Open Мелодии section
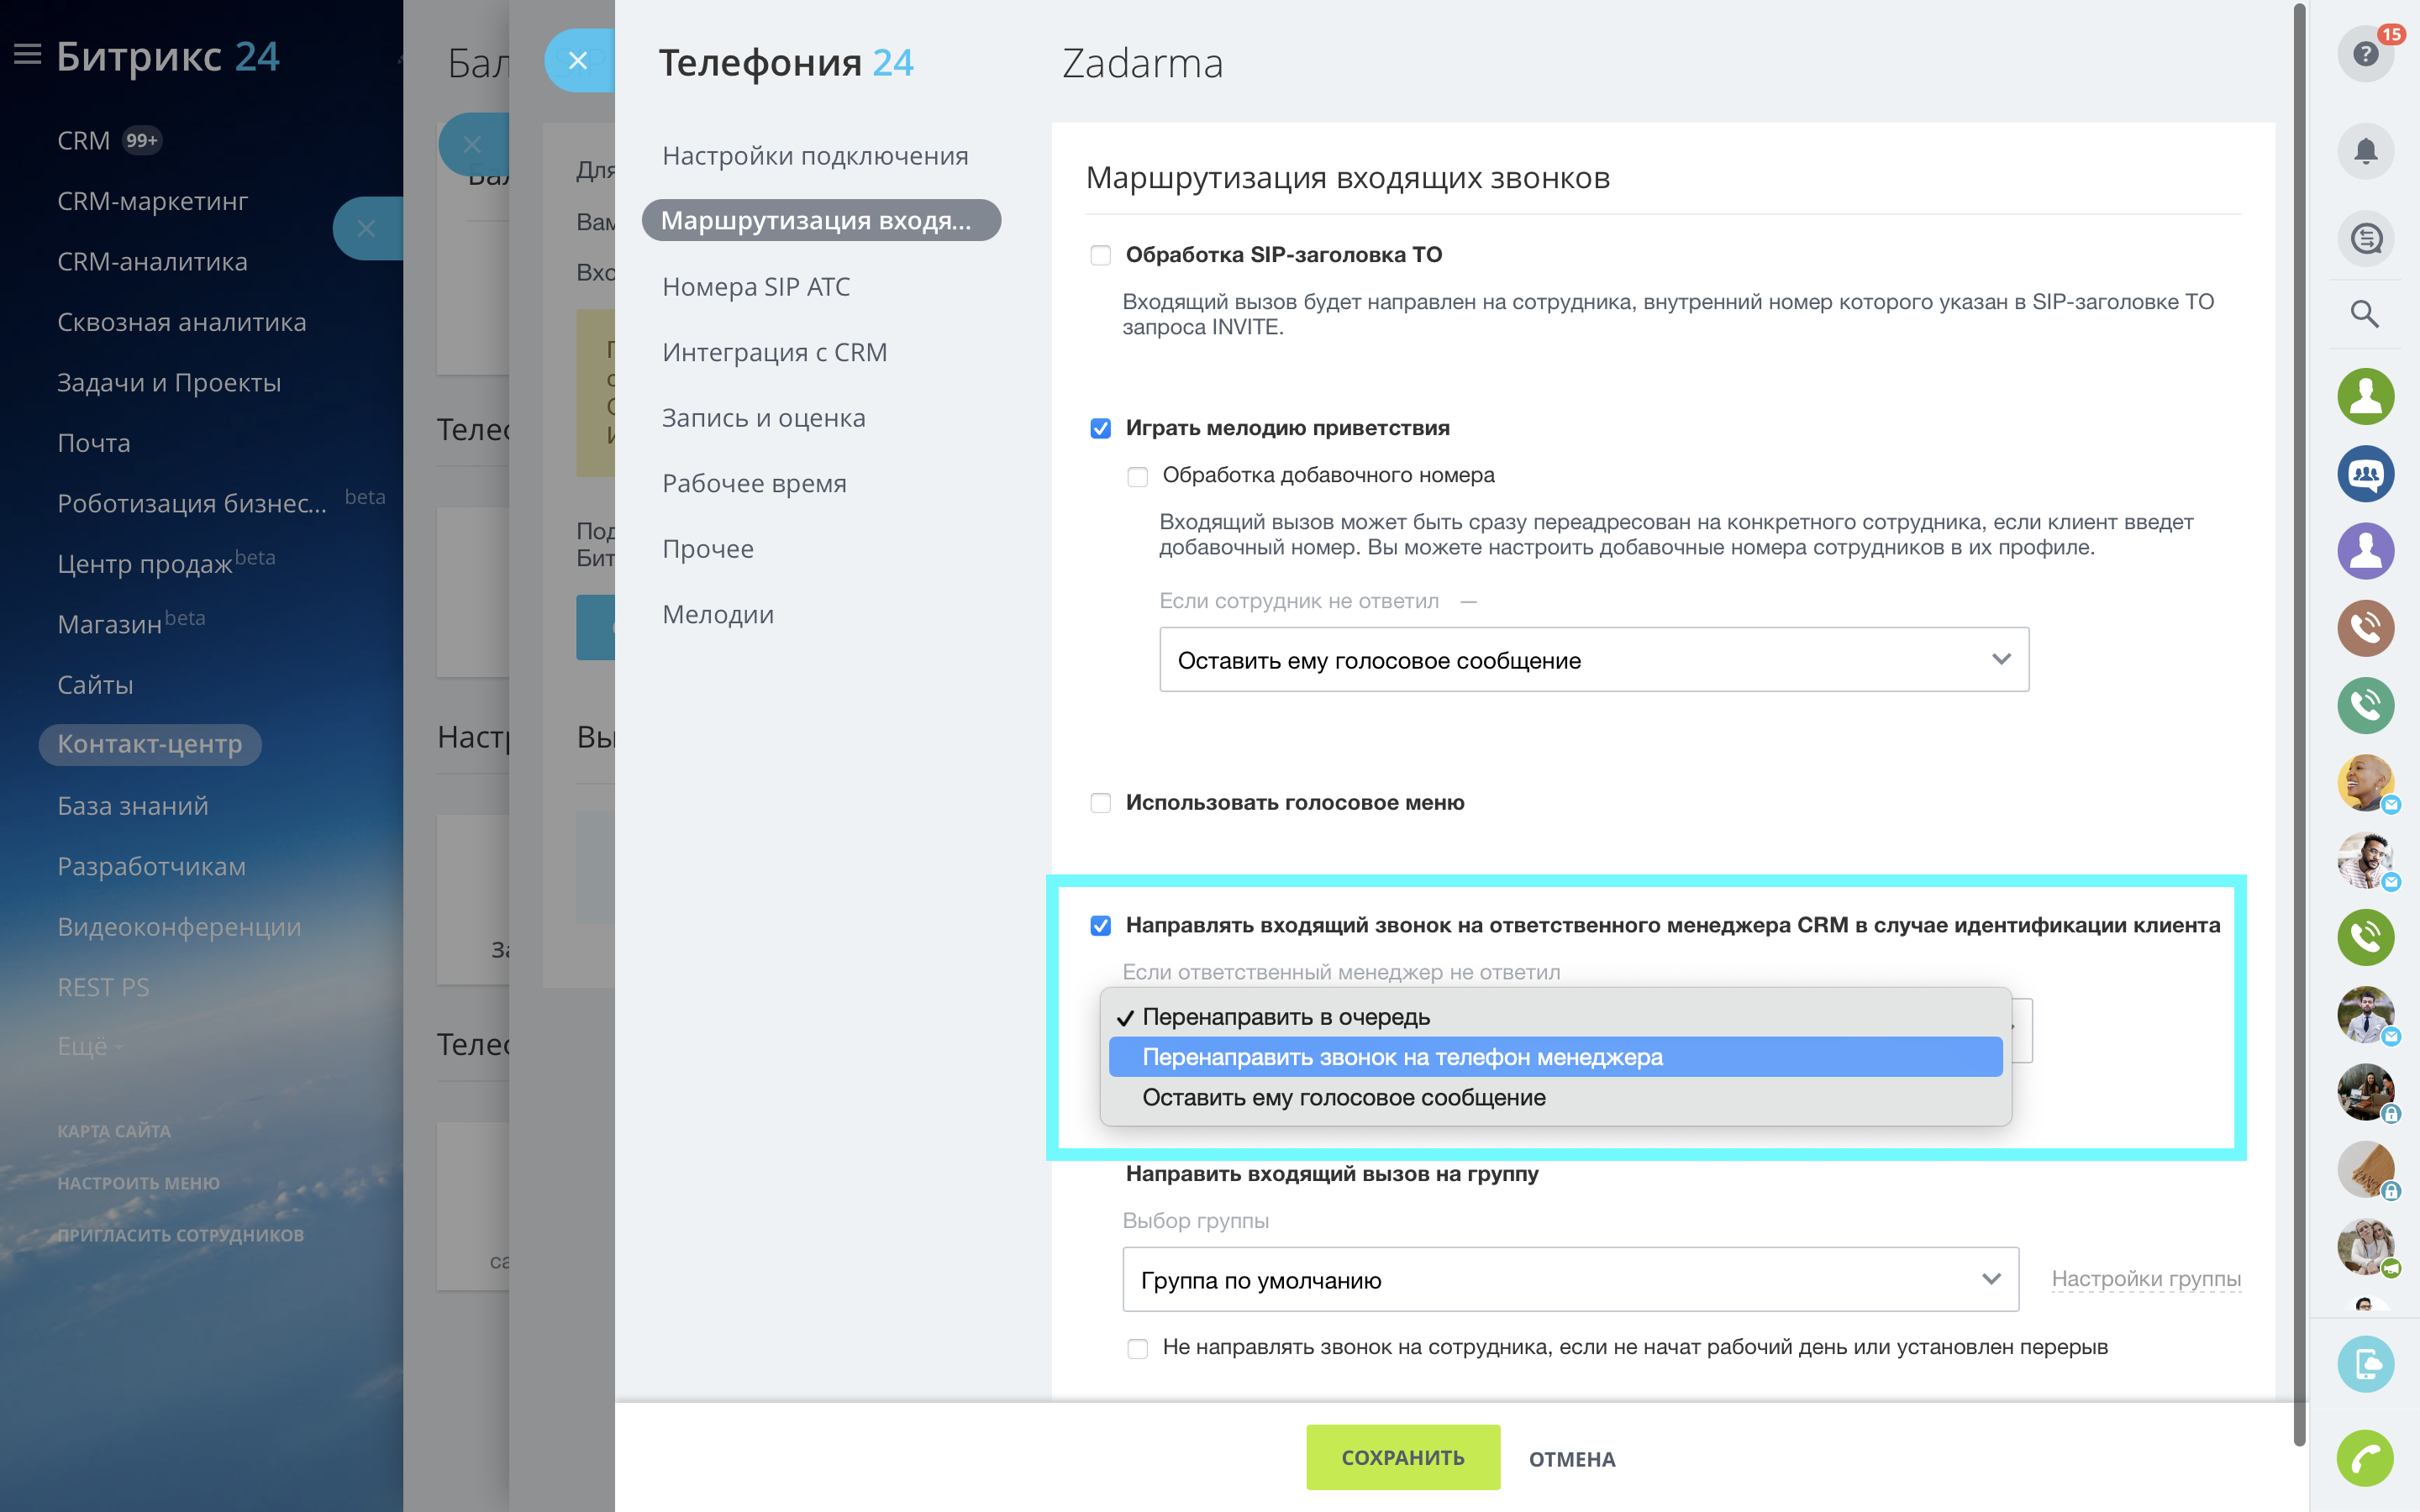2420x1512 pixels. tap(717, 614)
